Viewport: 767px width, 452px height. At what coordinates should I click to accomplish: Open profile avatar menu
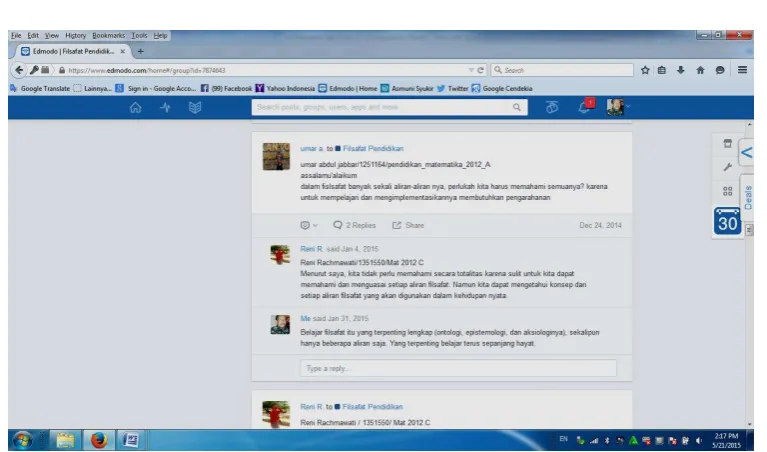pos(615,107)
